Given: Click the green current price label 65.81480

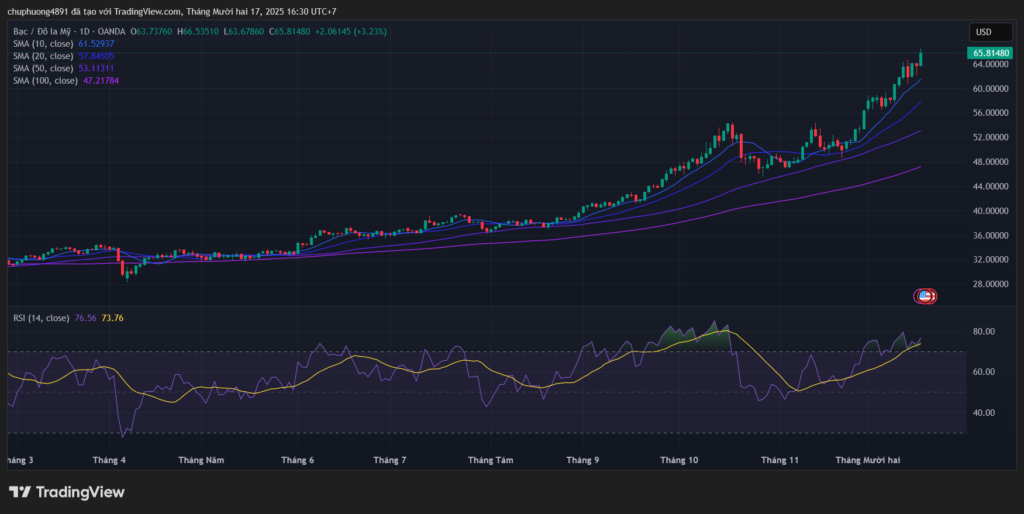Looking at the screenshot, I should 988,52.
